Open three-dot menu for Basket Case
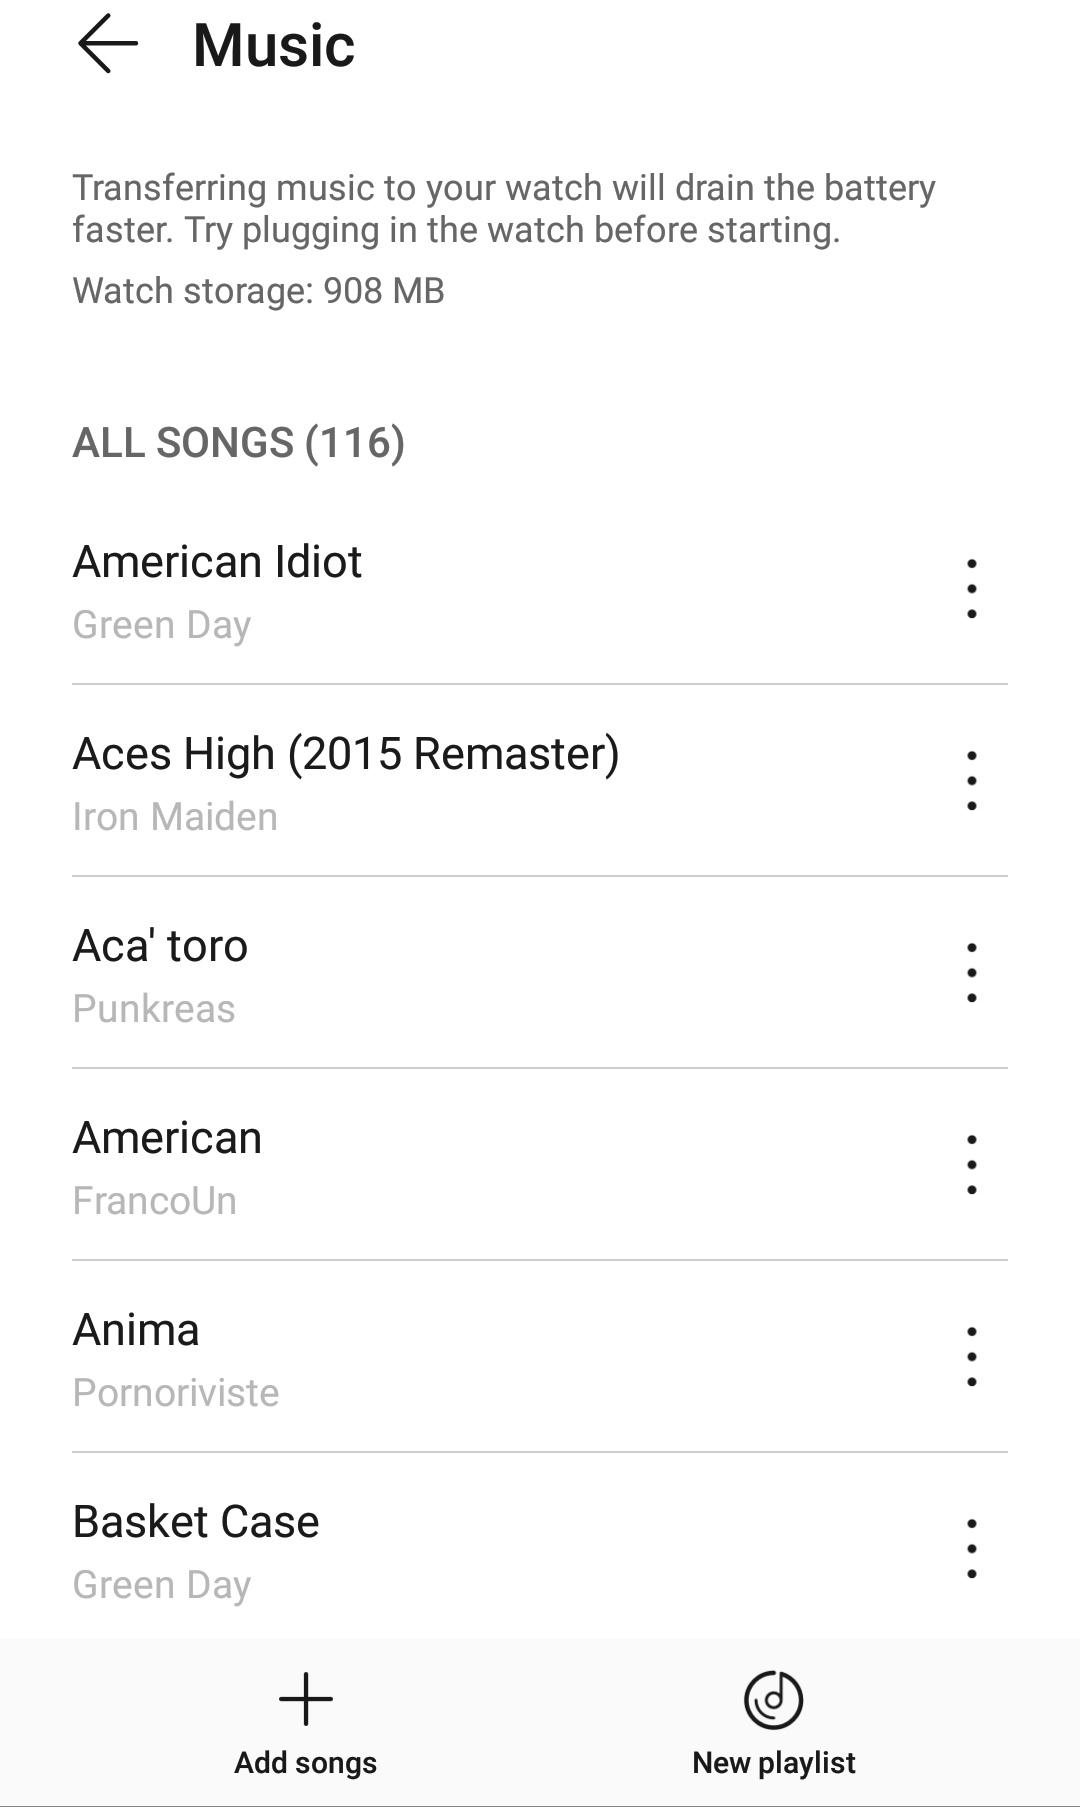Viewport: 1080px width, 1807px height. tap(971, 1549)
